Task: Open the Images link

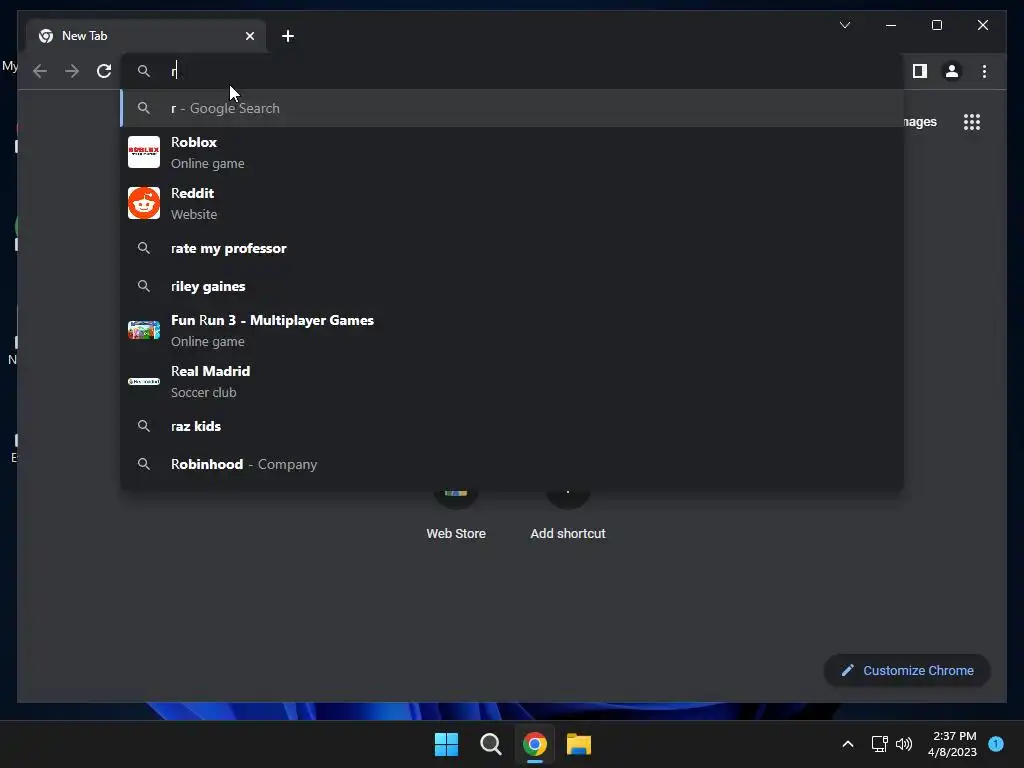Action: 921,122
